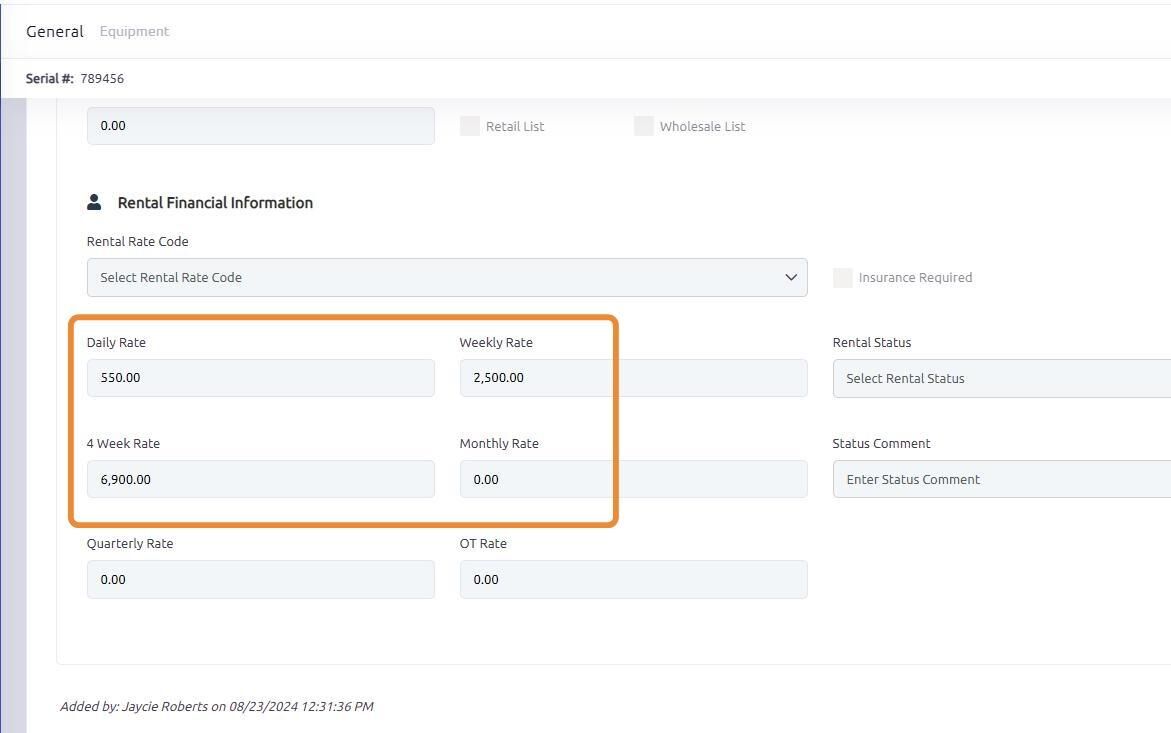Viewport: 1171px width, 733px height.
Task: Click the 4 Week Rate field
Action: click(x=260, y=479)
